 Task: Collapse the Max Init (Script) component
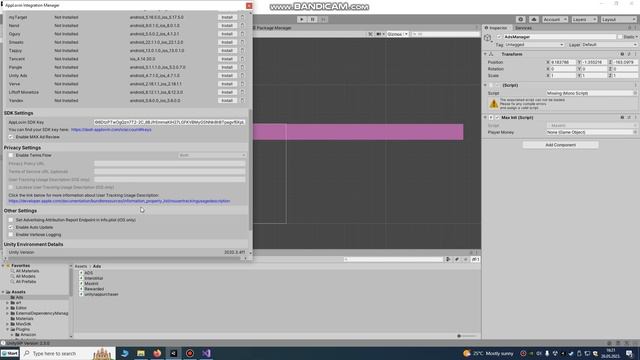point(485,118)
